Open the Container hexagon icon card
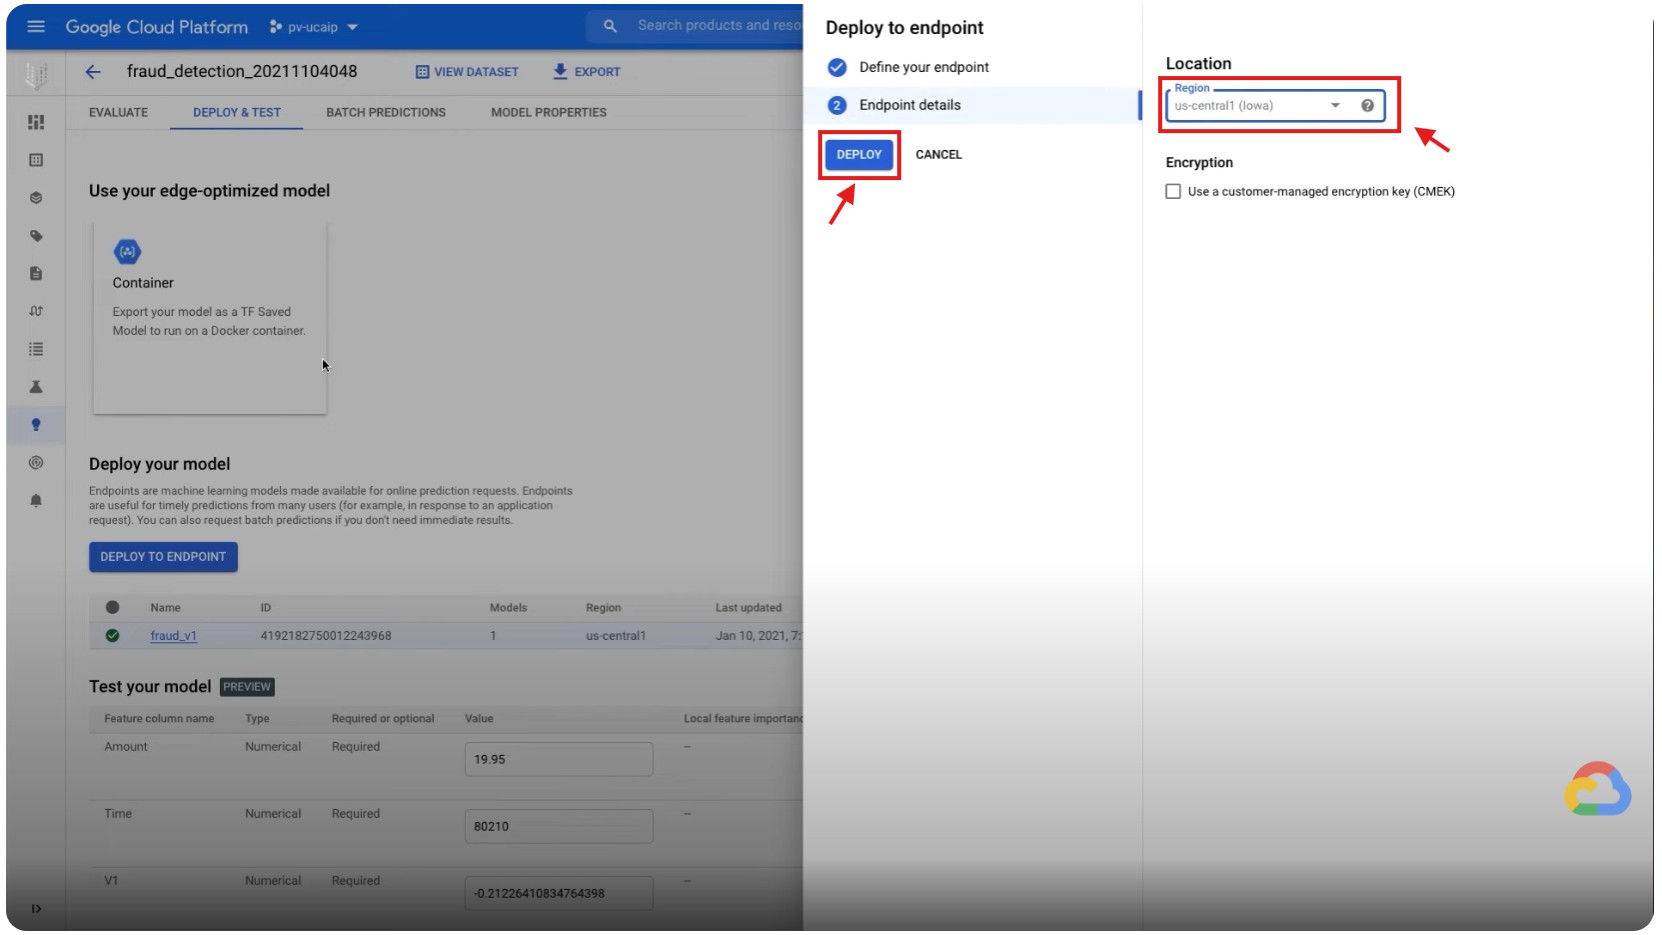The image size is (1662, 935). click(x=128, y=252)
